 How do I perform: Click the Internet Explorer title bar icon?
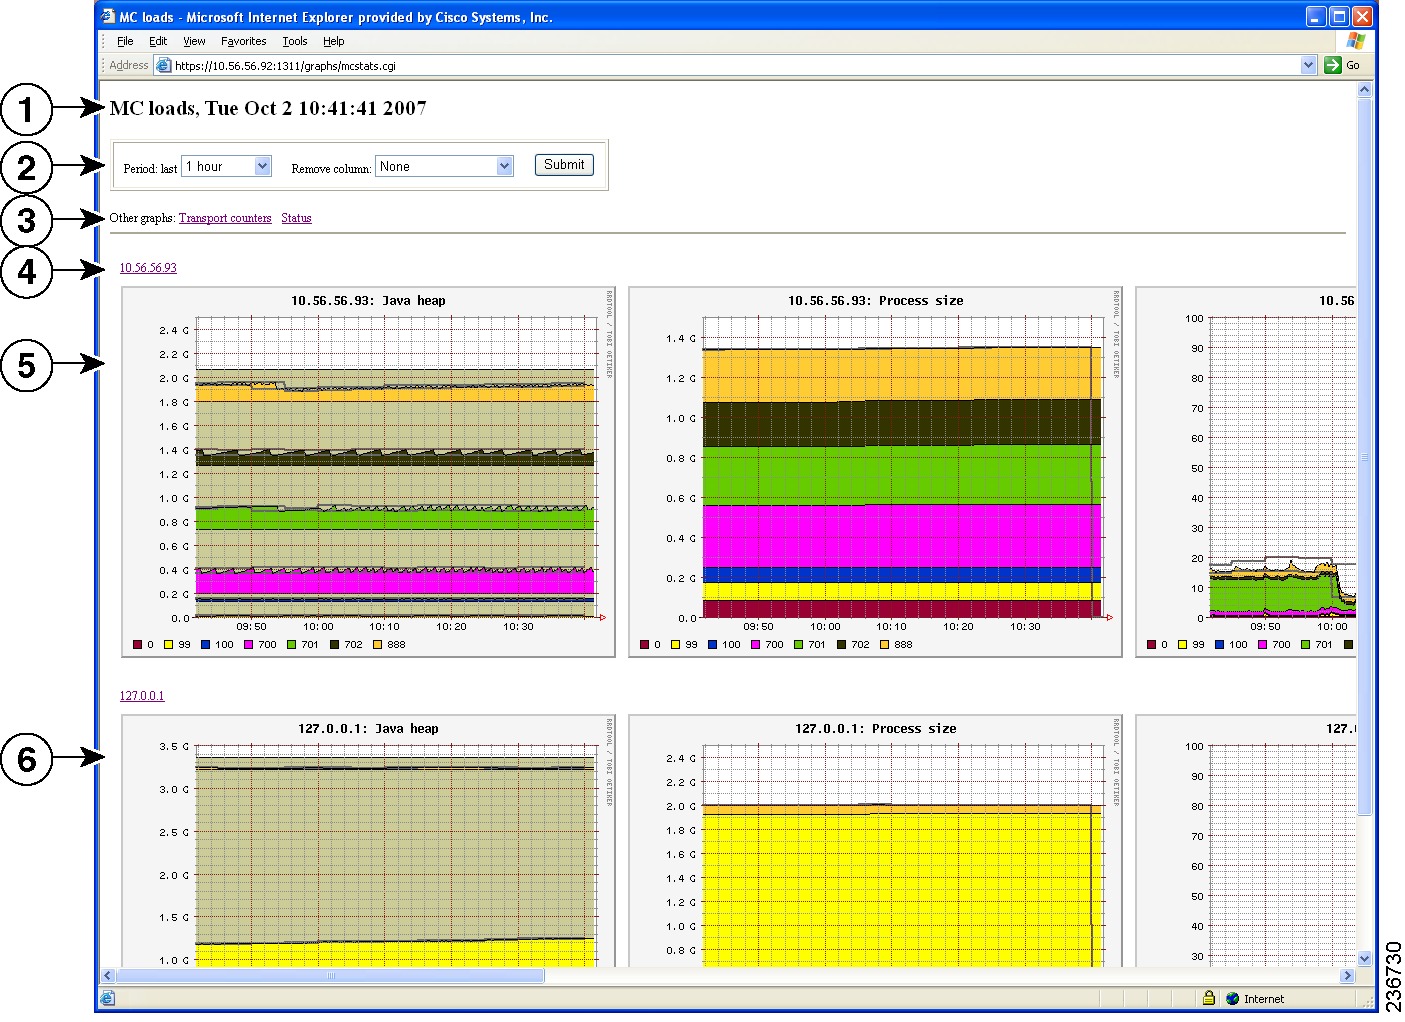pos(109,17)
